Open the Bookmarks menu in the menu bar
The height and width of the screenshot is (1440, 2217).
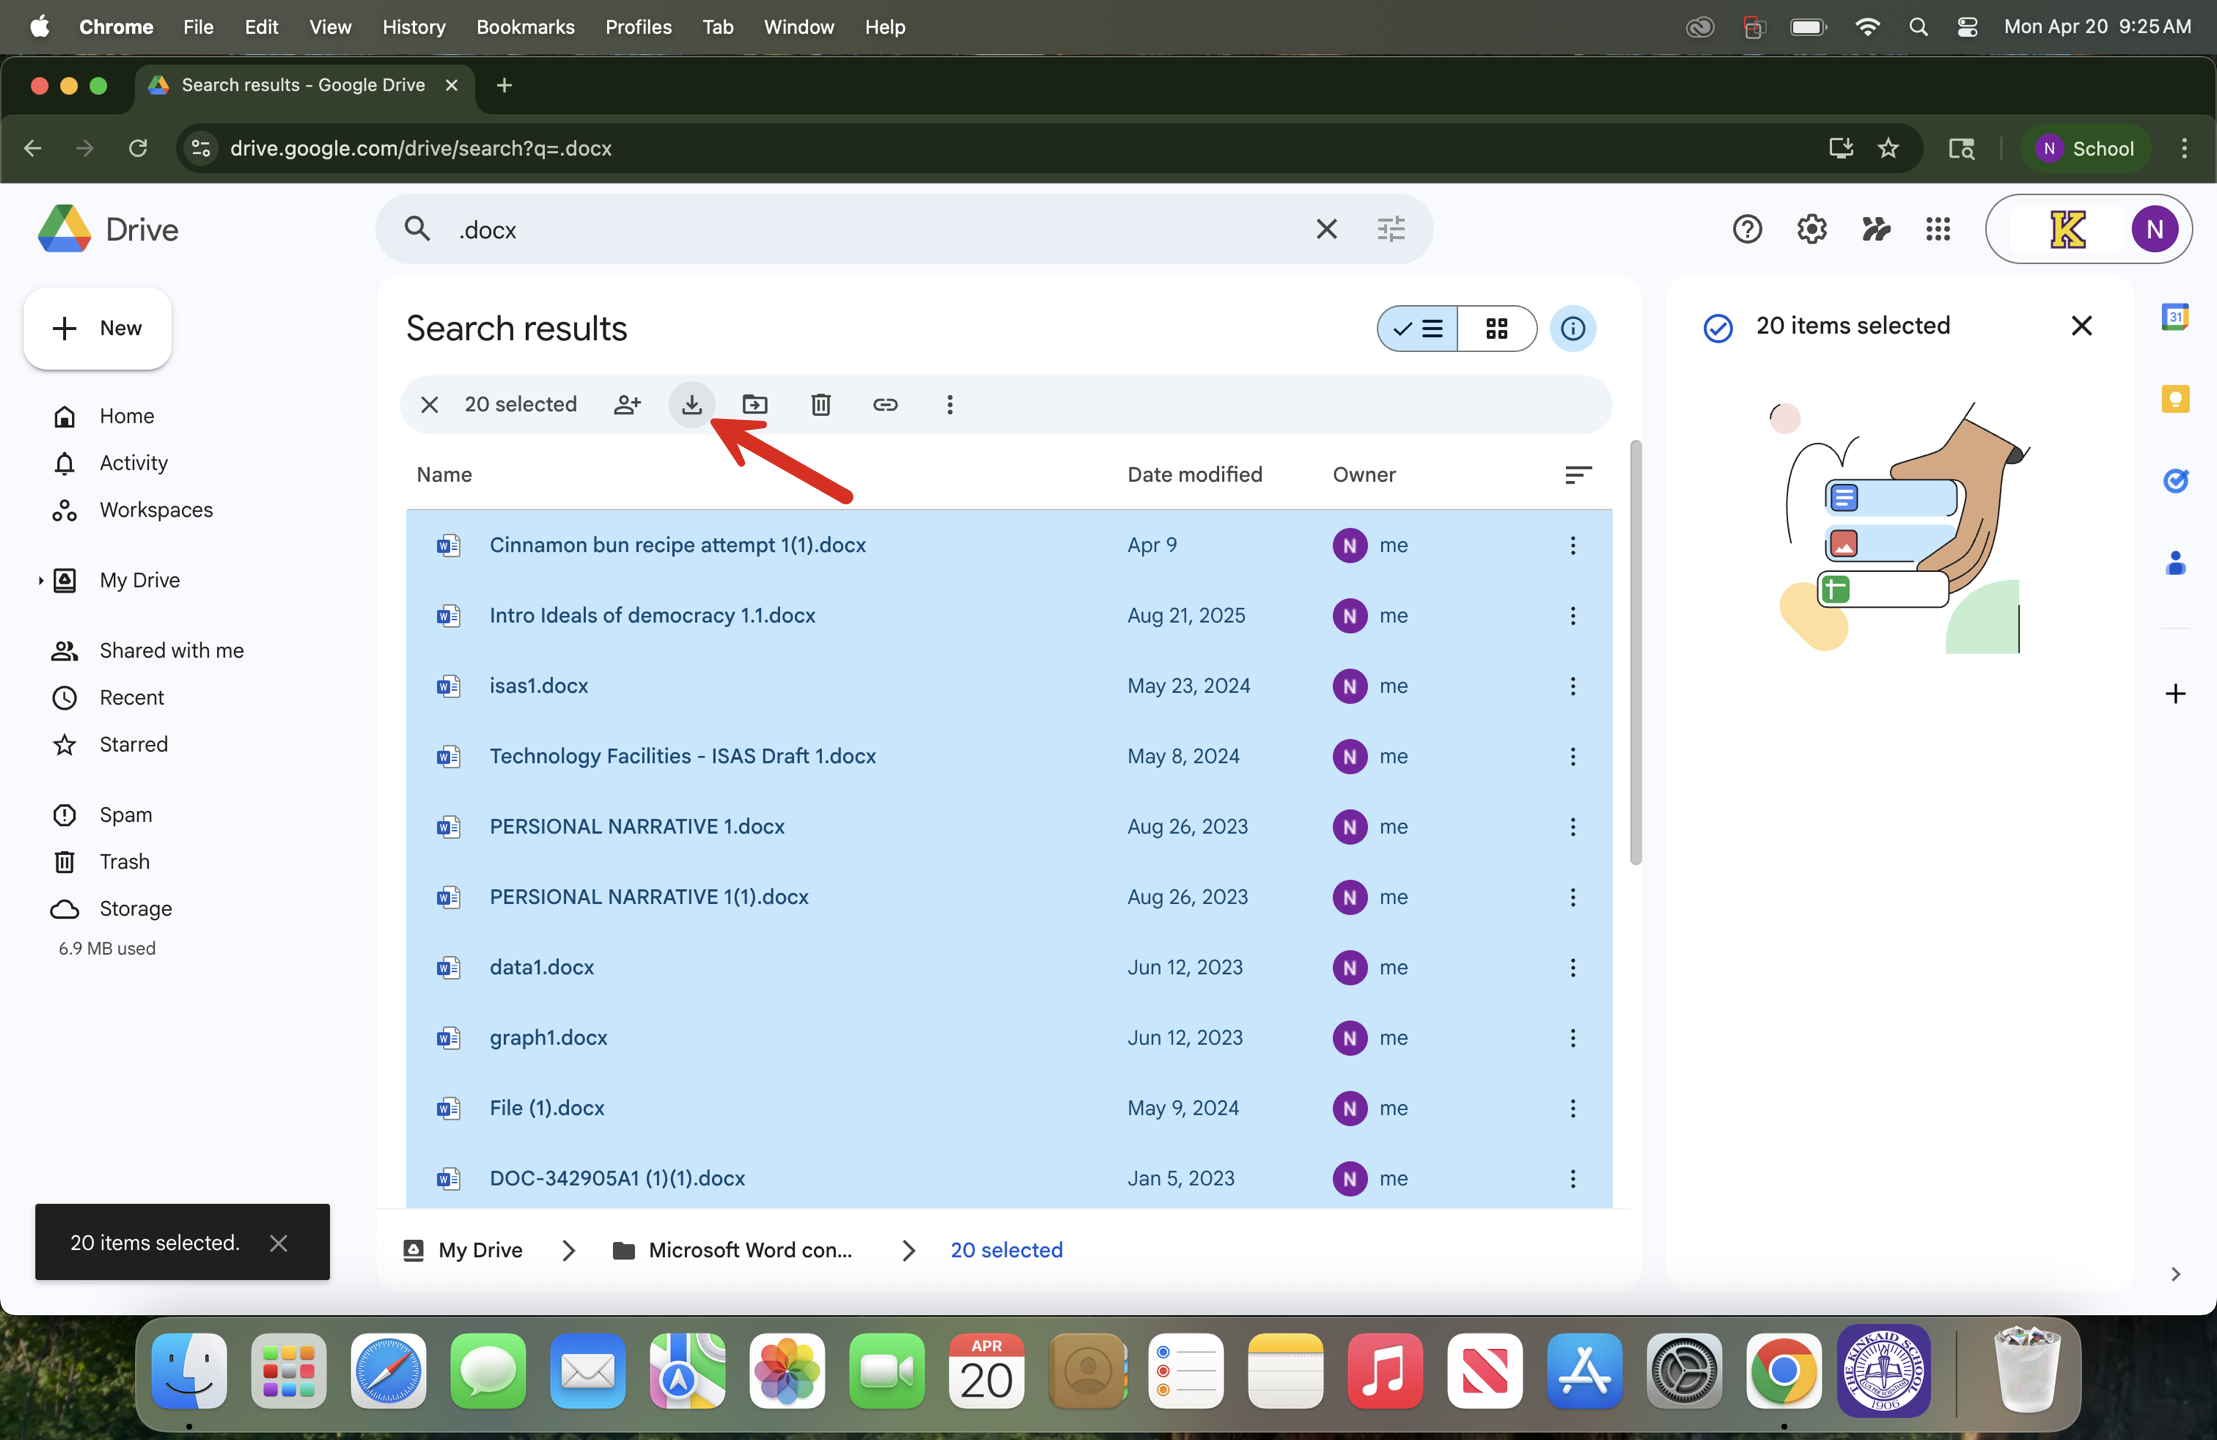[525, 27]
